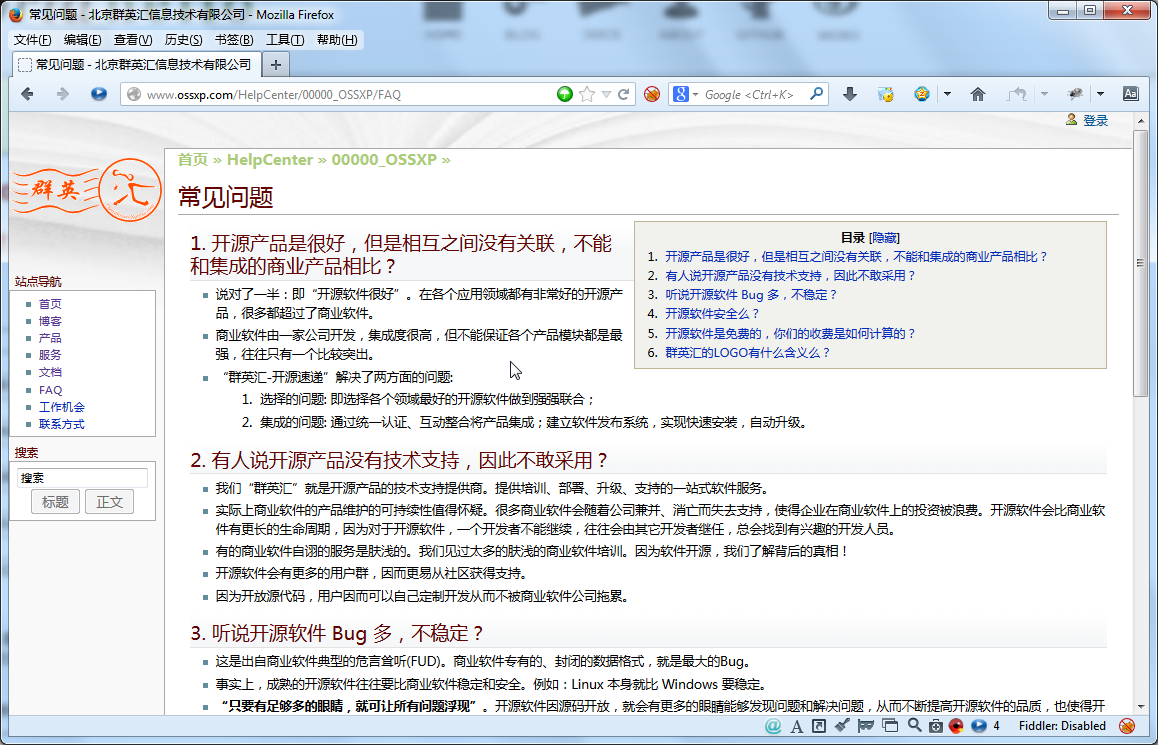Open the bookmark history dropdown in address bar
1158x745 pixels.
[x=606, y=95]
